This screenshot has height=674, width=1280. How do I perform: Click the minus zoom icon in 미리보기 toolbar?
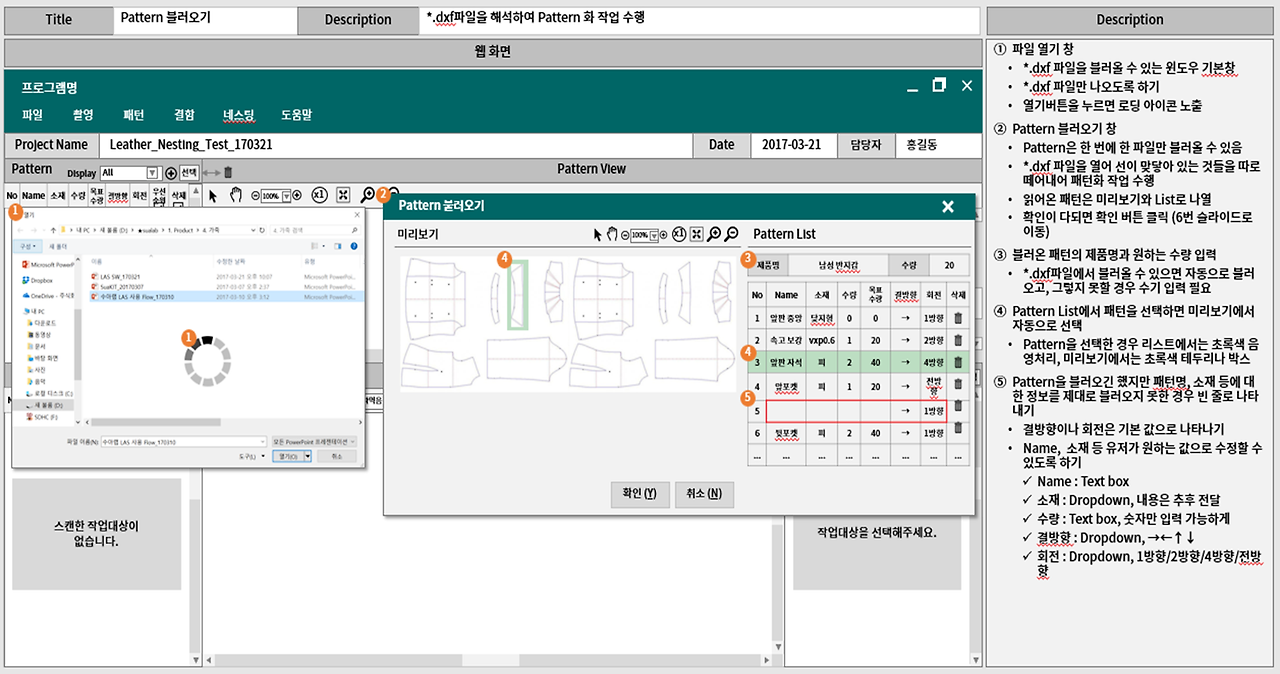coord(625,236)
